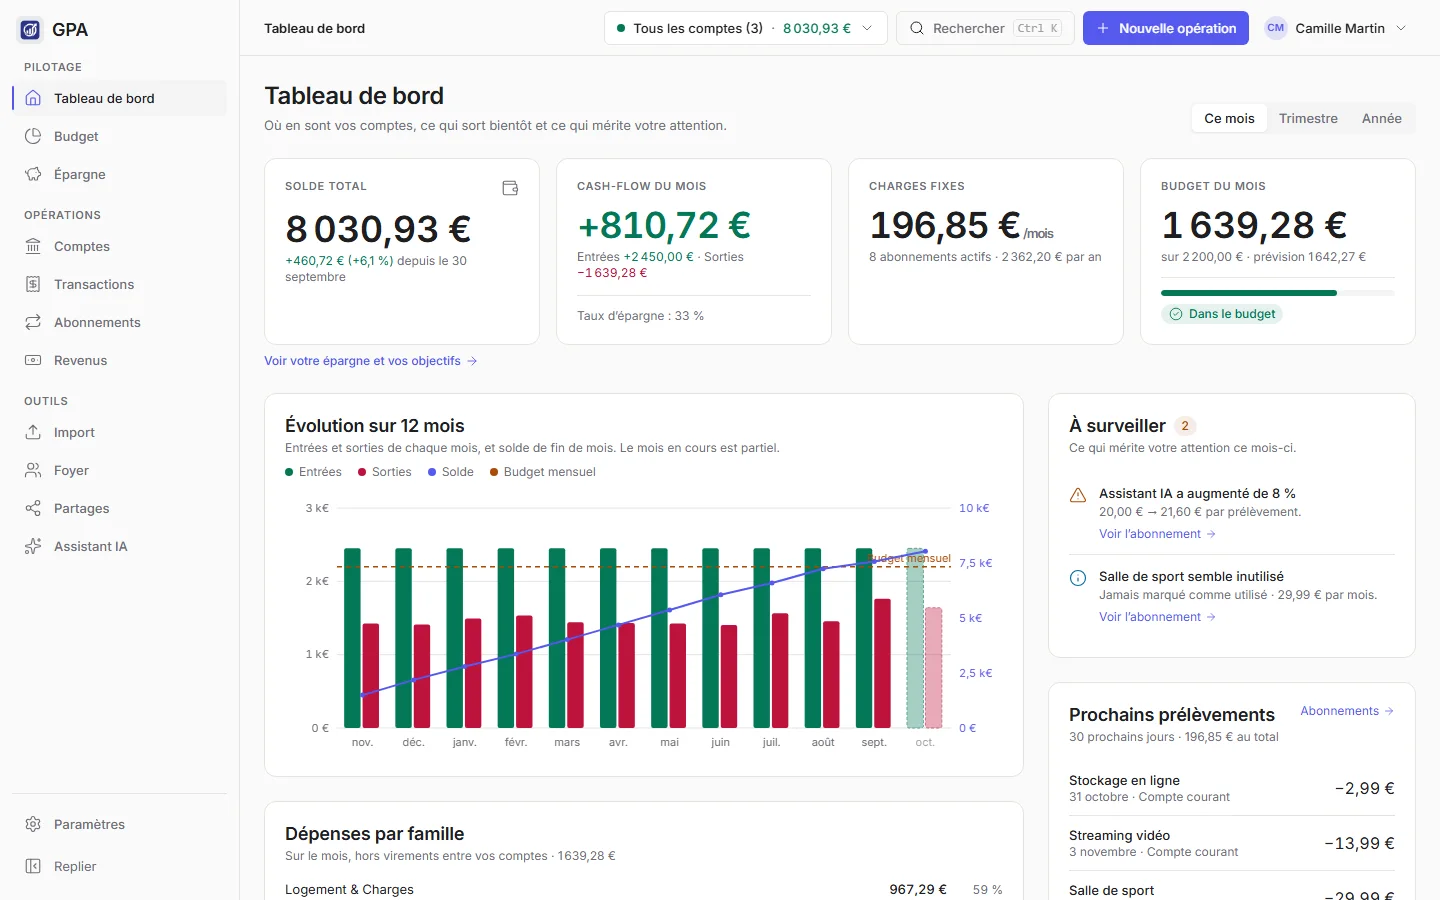The width and height of the screenshot is (1440, 900).
Task: Click the GPA logo icon
Action: [x=30, y=29]
